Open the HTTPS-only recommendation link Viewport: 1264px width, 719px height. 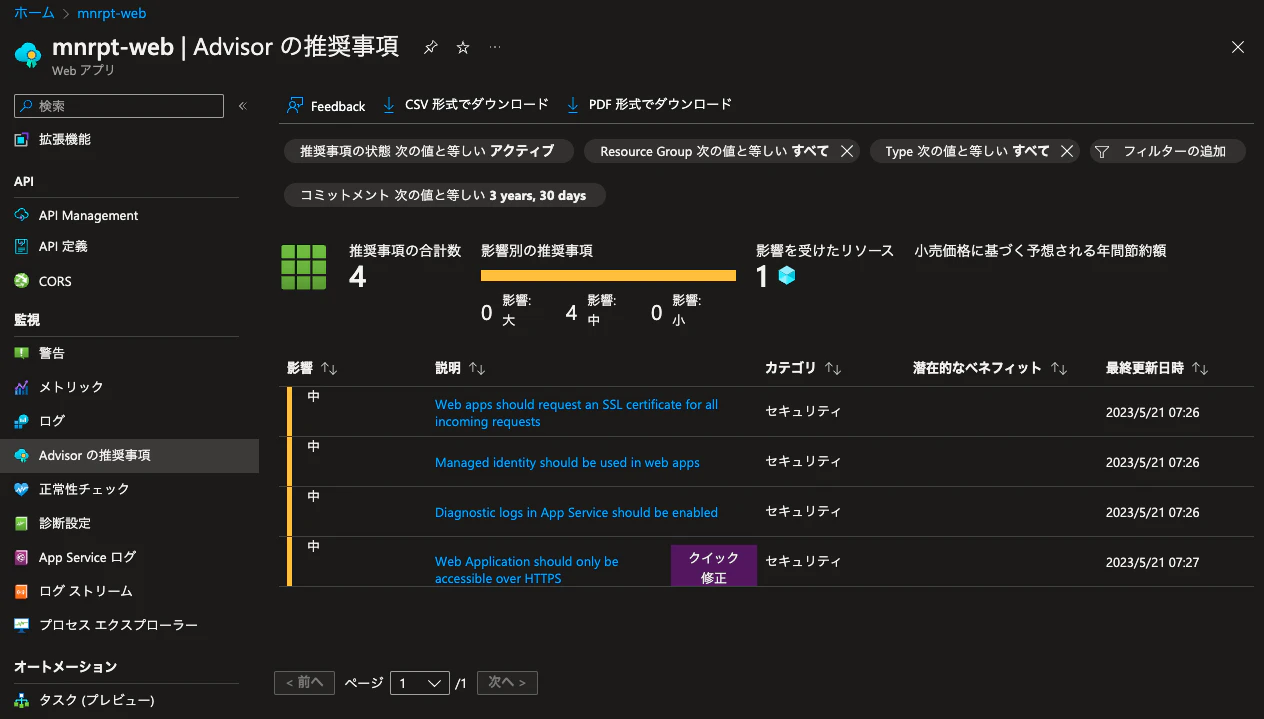point(526,570)
